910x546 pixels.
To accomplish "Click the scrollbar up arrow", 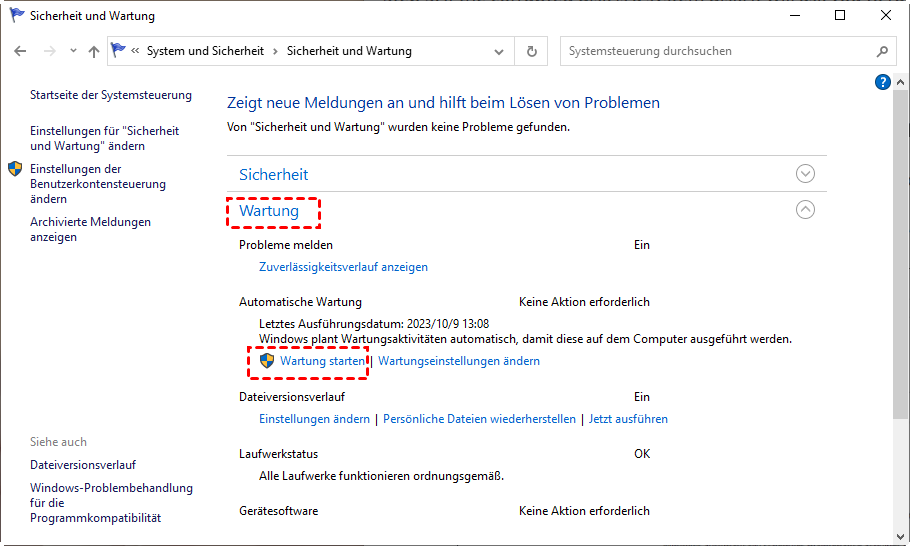I will click(x=900, y=82).
